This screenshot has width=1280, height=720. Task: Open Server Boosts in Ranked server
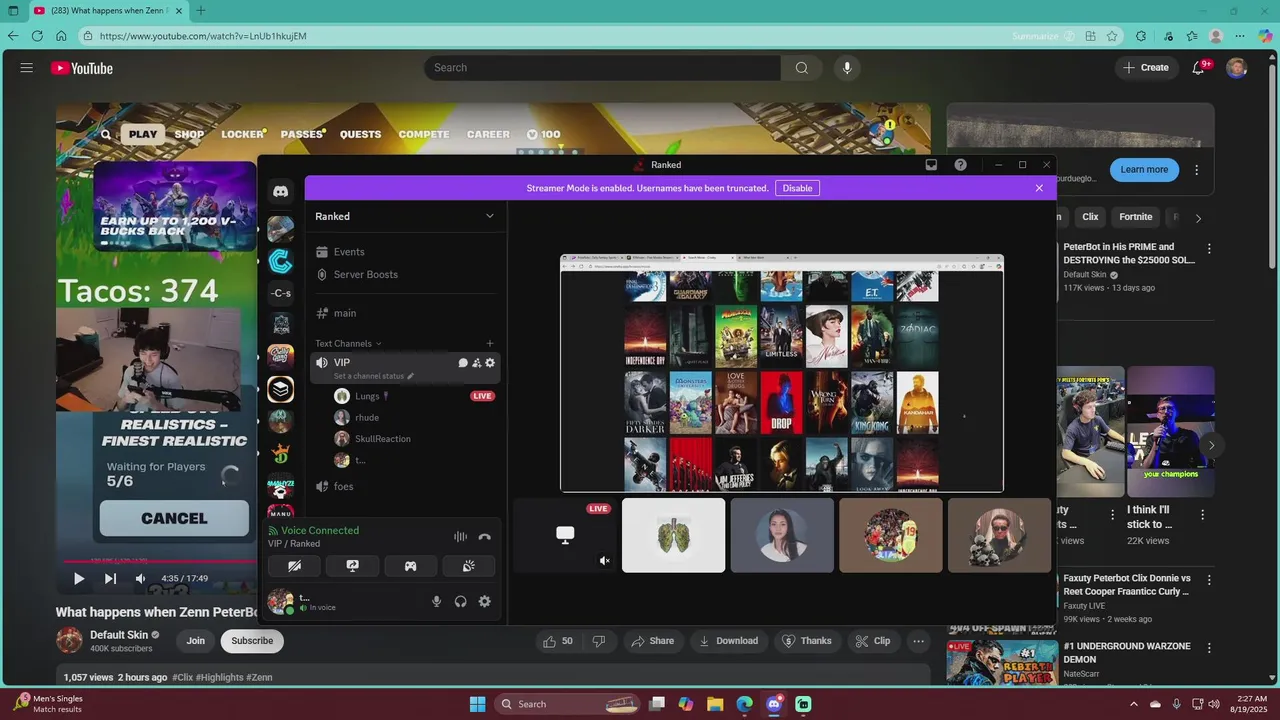405,274
